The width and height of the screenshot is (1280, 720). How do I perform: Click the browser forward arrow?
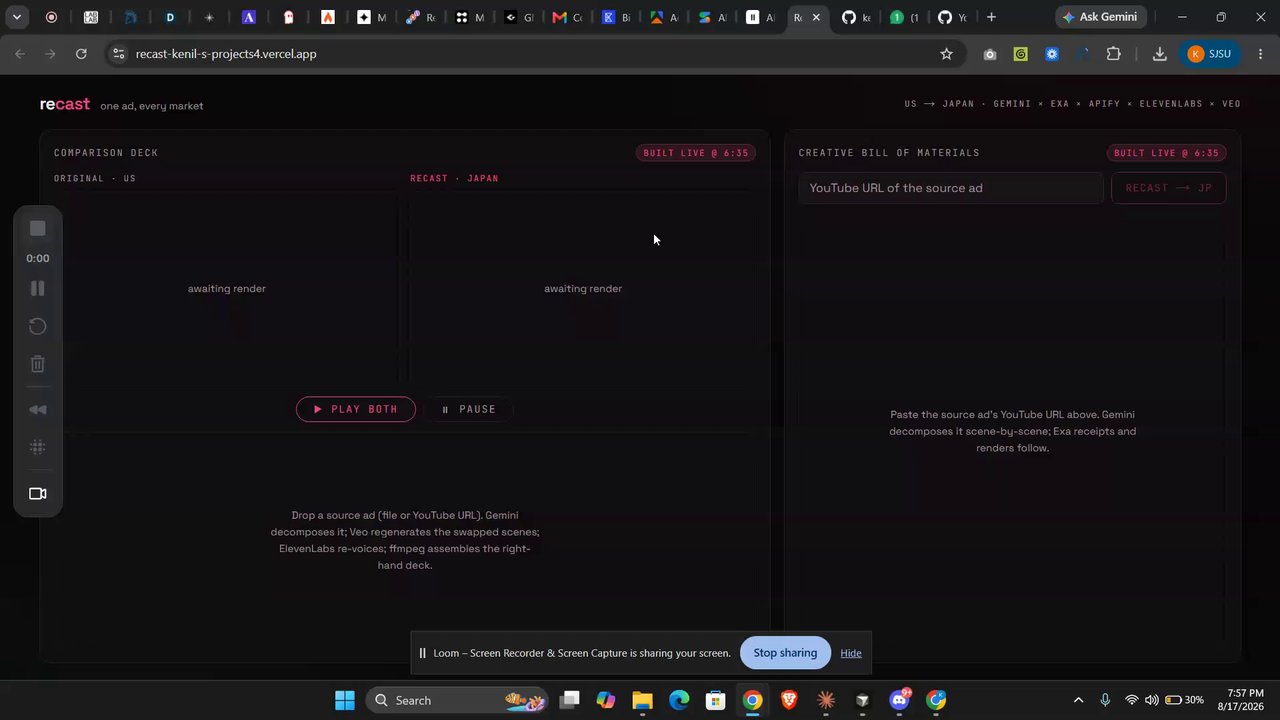51,54
